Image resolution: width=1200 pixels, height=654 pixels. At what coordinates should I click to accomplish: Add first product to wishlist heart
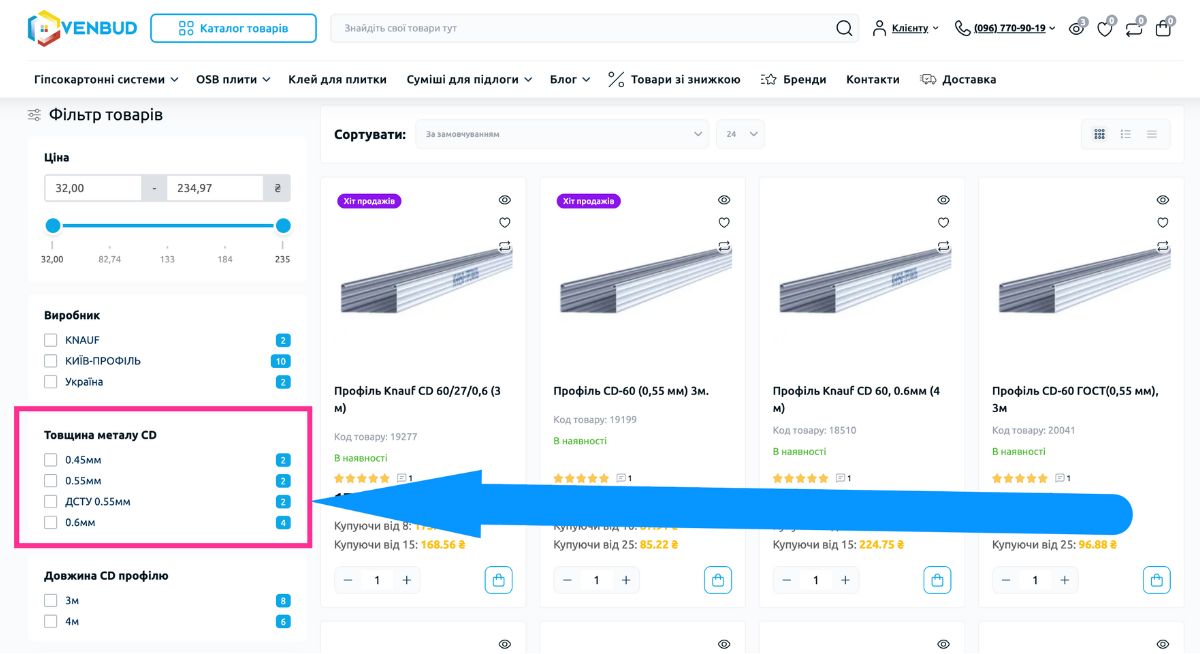[505, 223]
